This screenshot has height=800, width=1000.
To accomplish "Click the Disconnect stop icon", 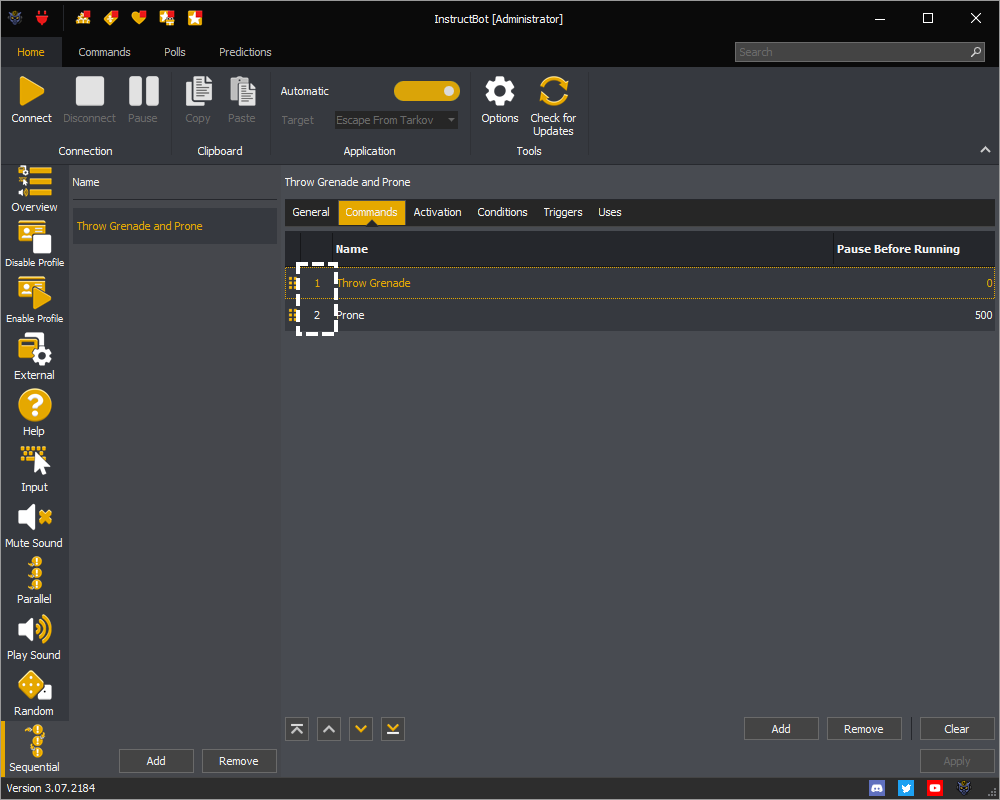I will (89, 91).
